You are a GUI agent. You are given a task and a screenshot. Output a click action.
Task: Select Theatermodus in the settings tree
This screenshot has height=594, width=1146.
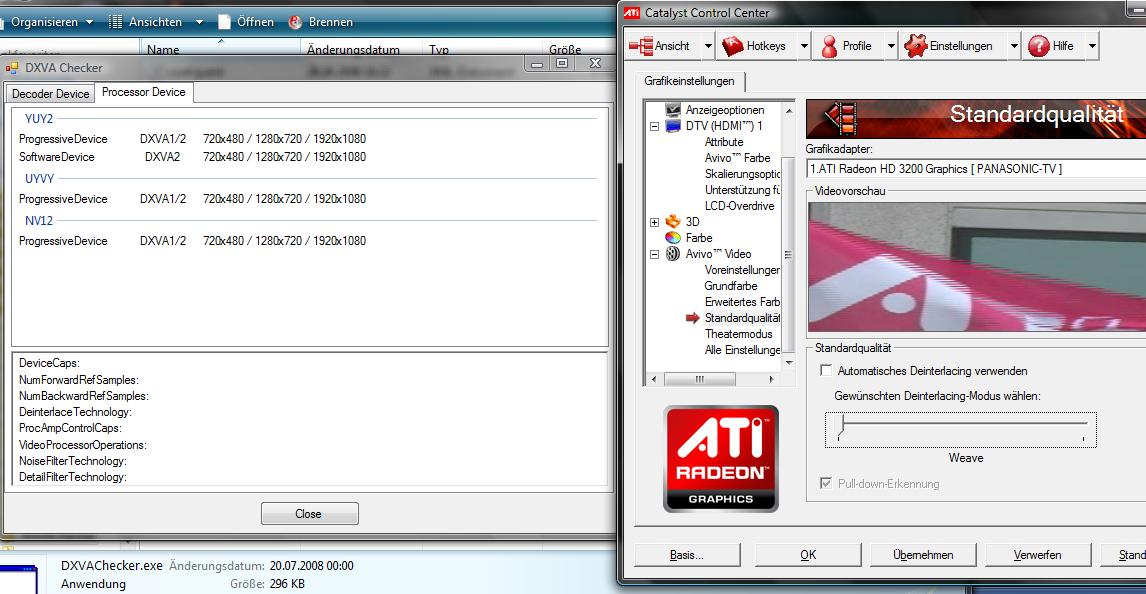738,334
